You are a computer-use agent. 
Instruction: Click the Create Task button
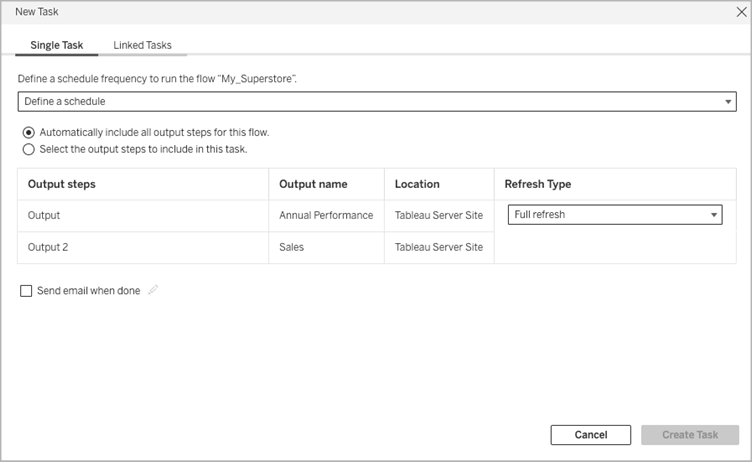[x=690, y=435]
